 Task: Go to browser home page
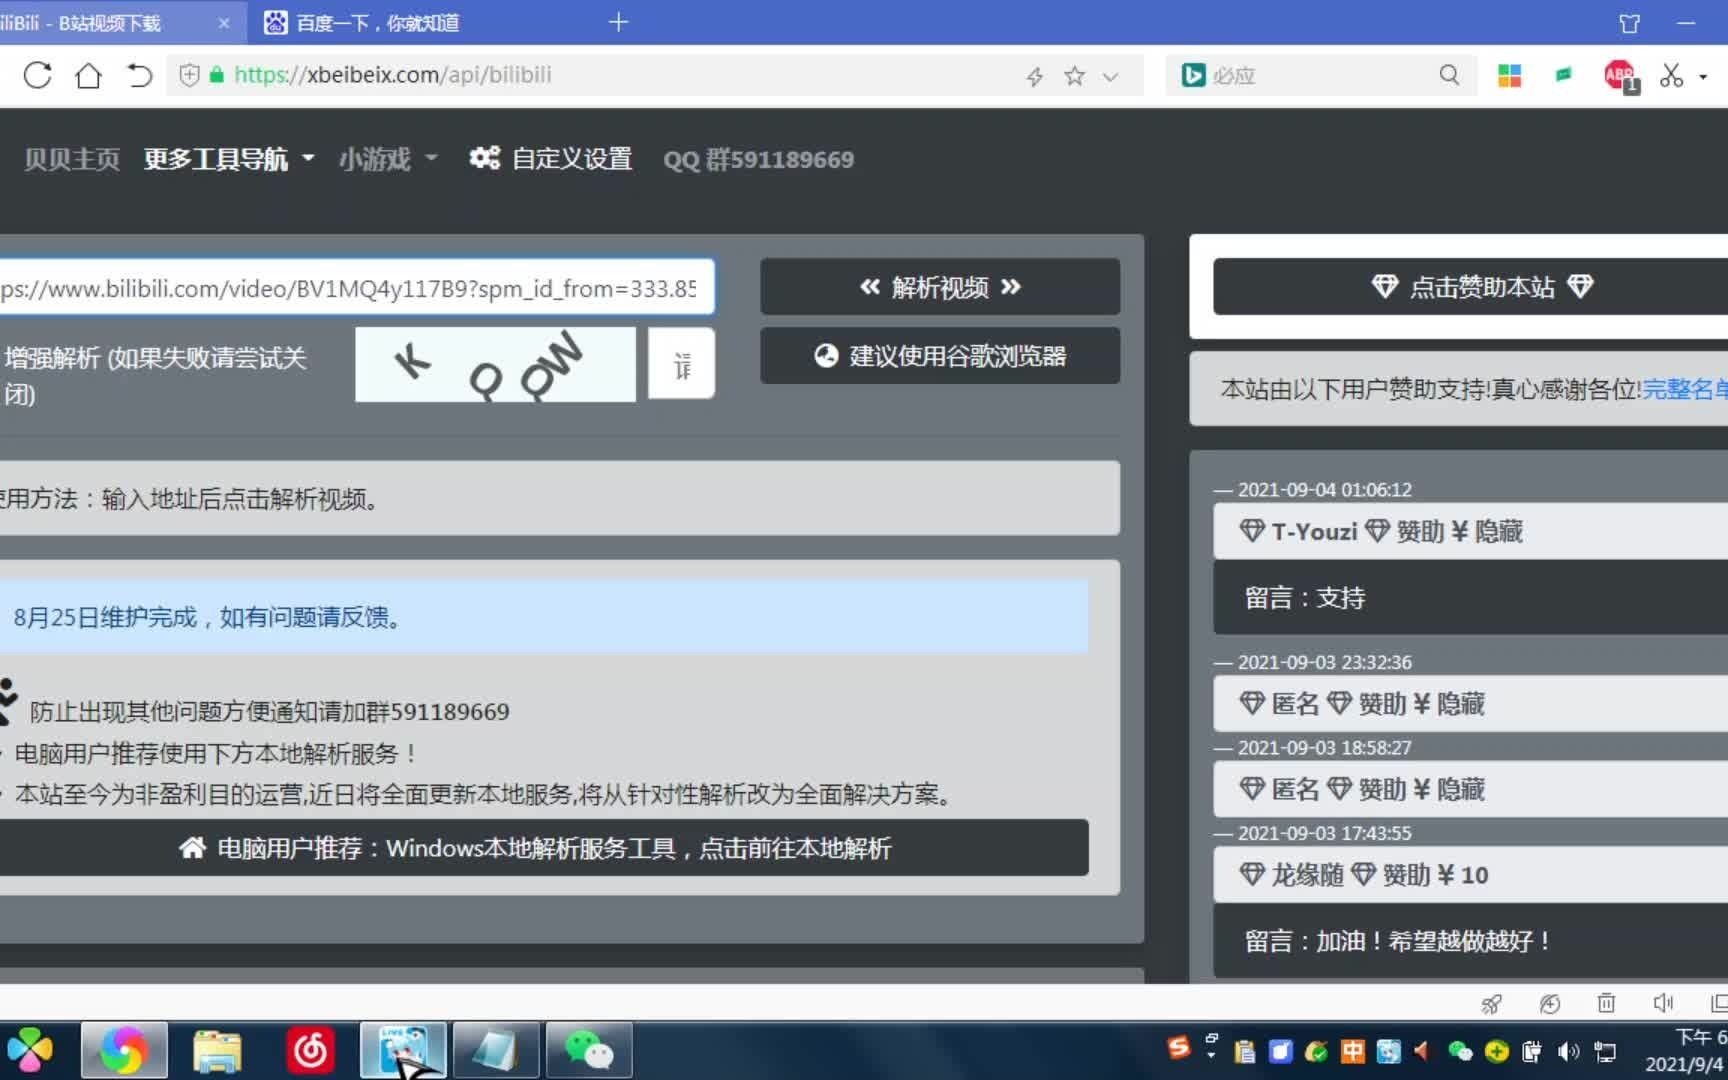(88, 75)
